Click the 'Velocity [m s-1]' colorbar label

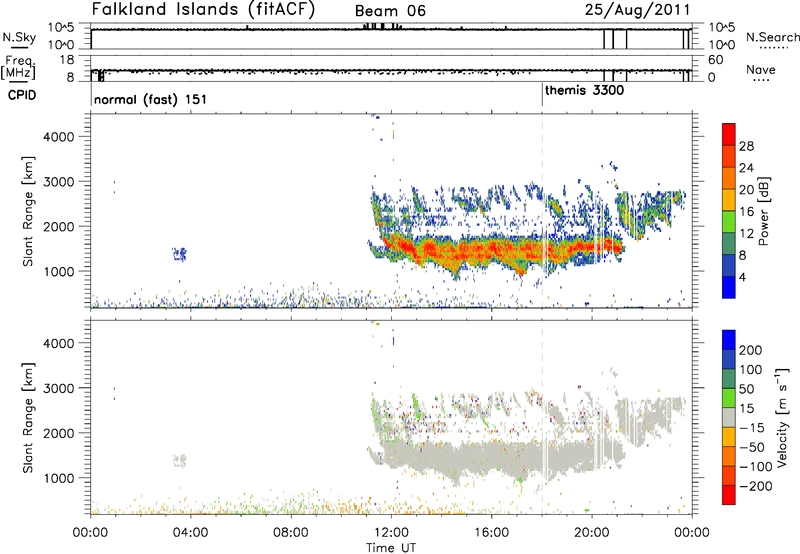click(x=782, y=417)
